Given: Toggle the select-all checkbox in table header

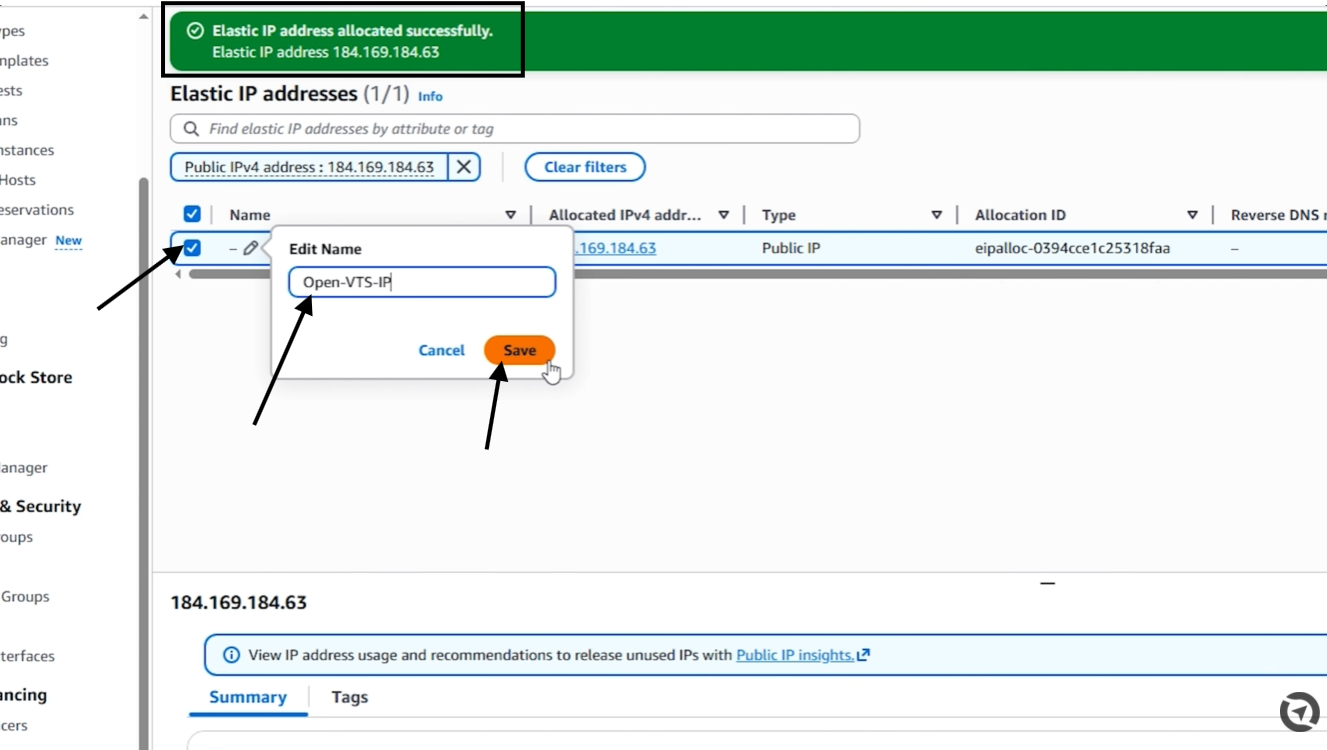Looking at the screenshot, I should click(192, 214).
